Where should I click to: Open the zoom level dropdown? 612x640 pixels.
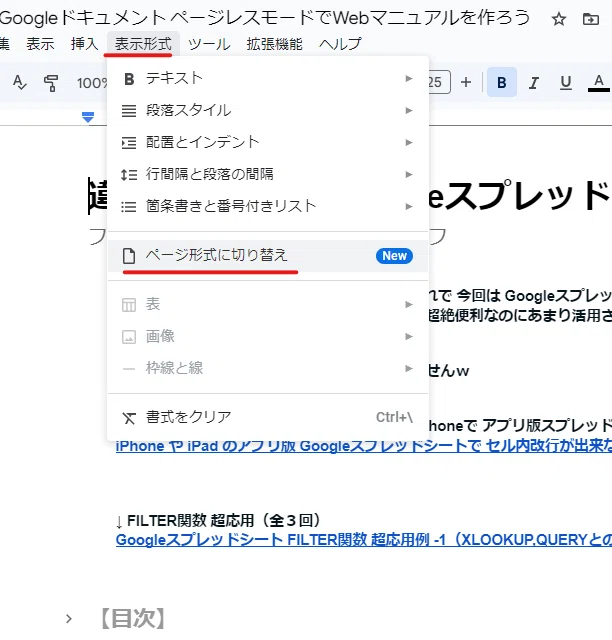pyautogui.click(x=92, y=83)
